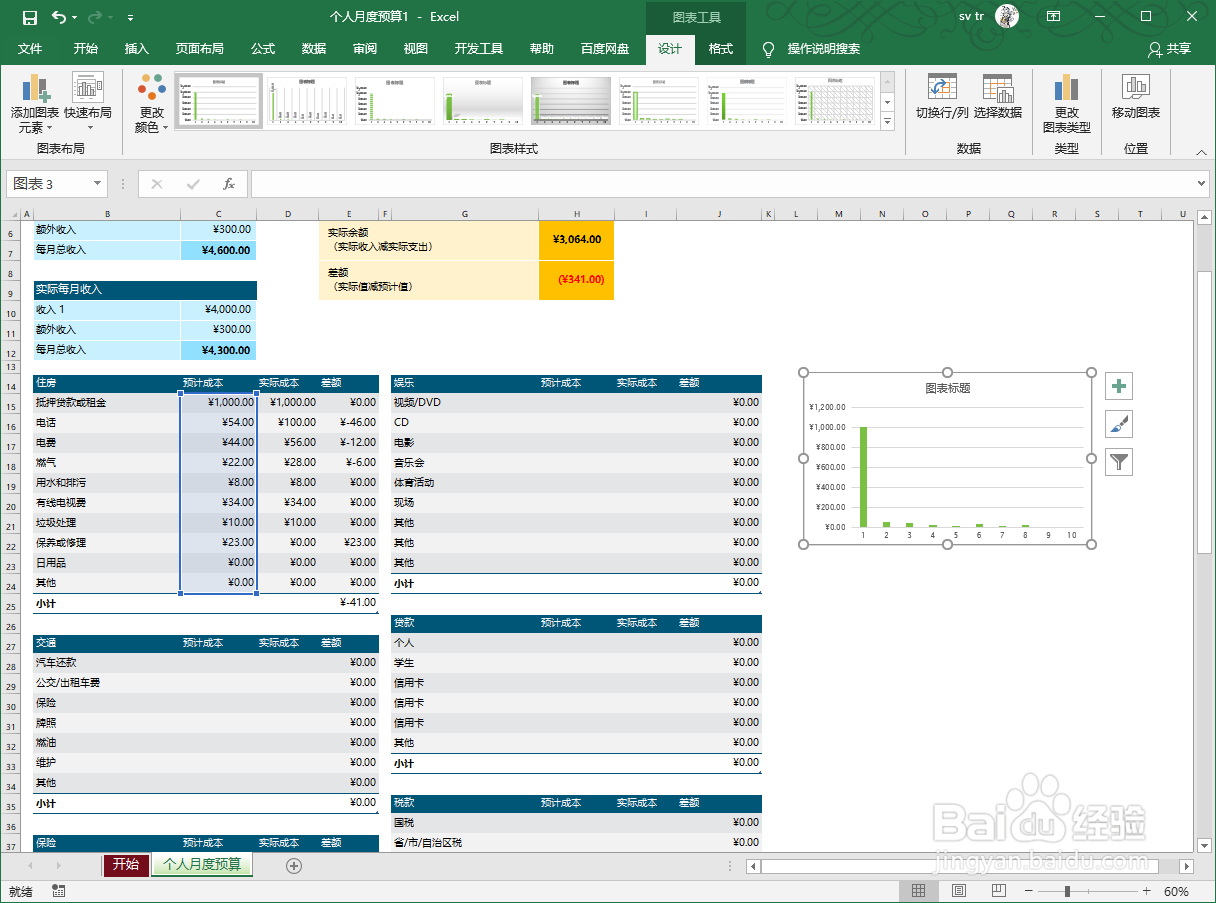Expand the chart styles gallery dropdown
1216x903 pixels.
pos(886,121)
